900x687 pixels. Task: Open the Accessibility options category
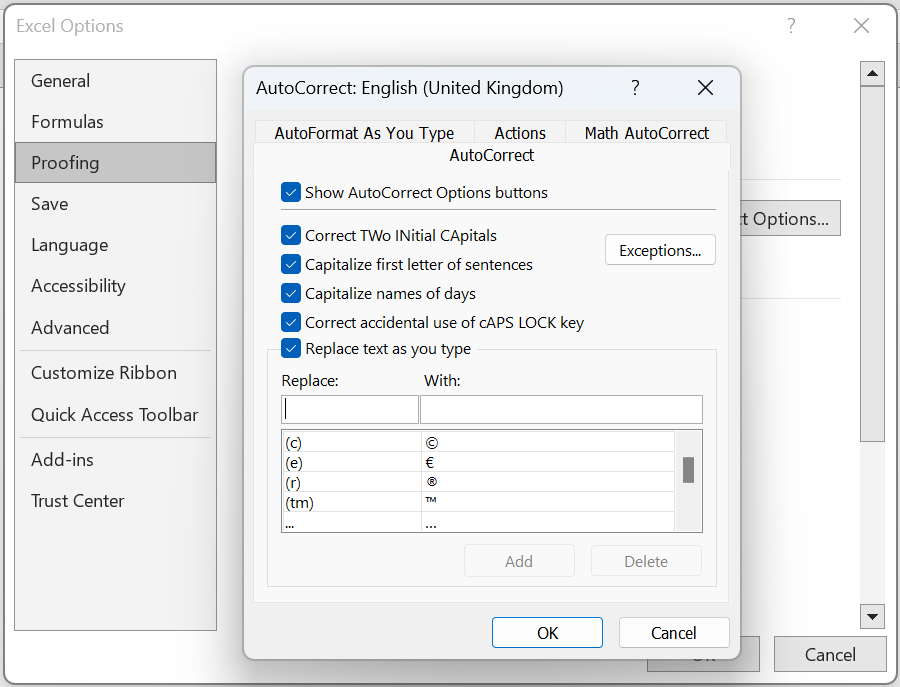[115, 286]
